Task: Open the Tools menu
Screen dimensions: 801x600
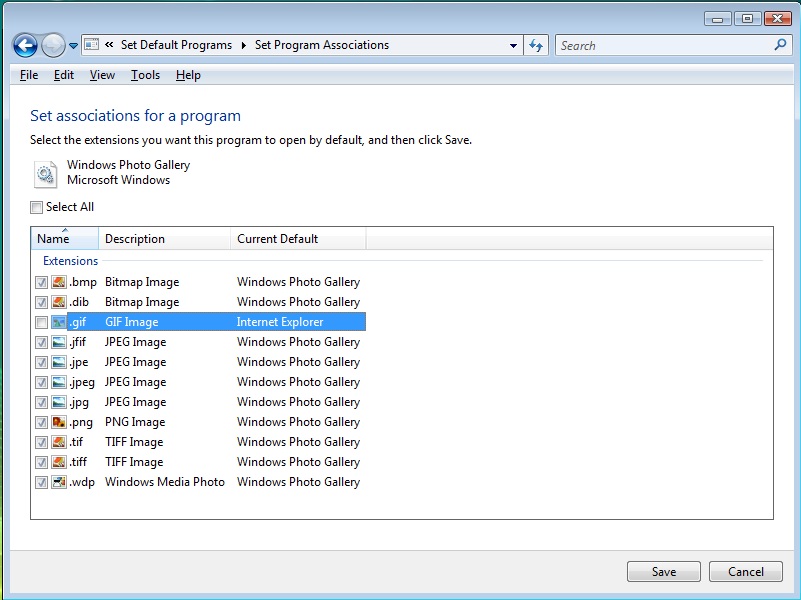Action: click(145, 75)
